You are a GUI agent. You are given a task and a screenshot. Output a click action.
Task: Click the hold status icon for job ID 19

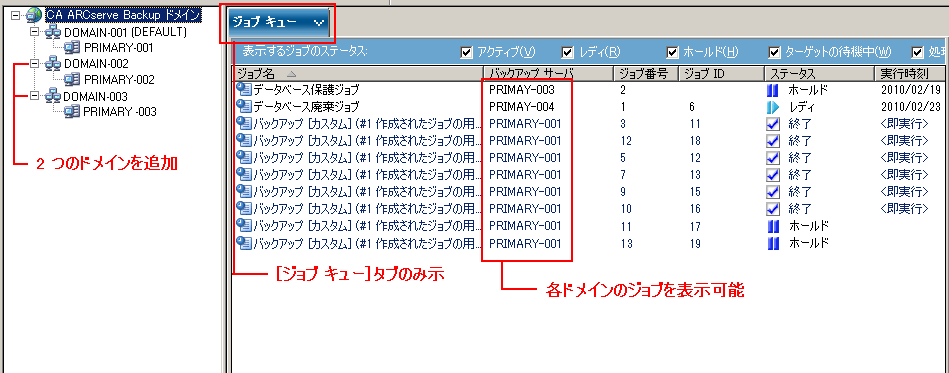(x=773, y=243)
